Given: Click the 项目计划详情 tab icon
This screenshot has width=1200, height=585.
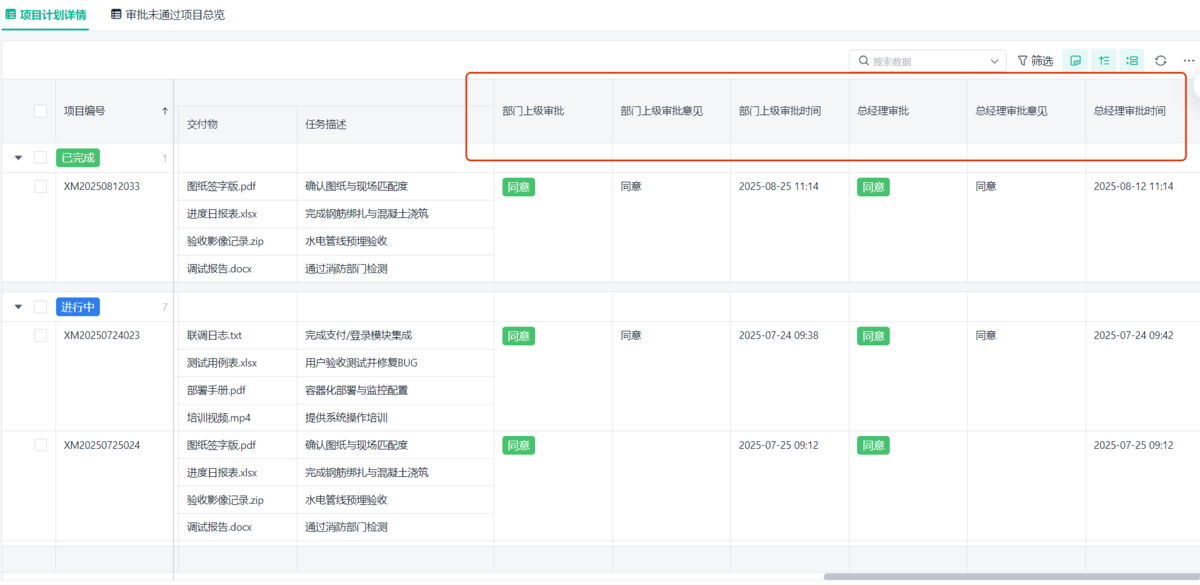Looking at the screenshot, I should click(x=11, y=15).
